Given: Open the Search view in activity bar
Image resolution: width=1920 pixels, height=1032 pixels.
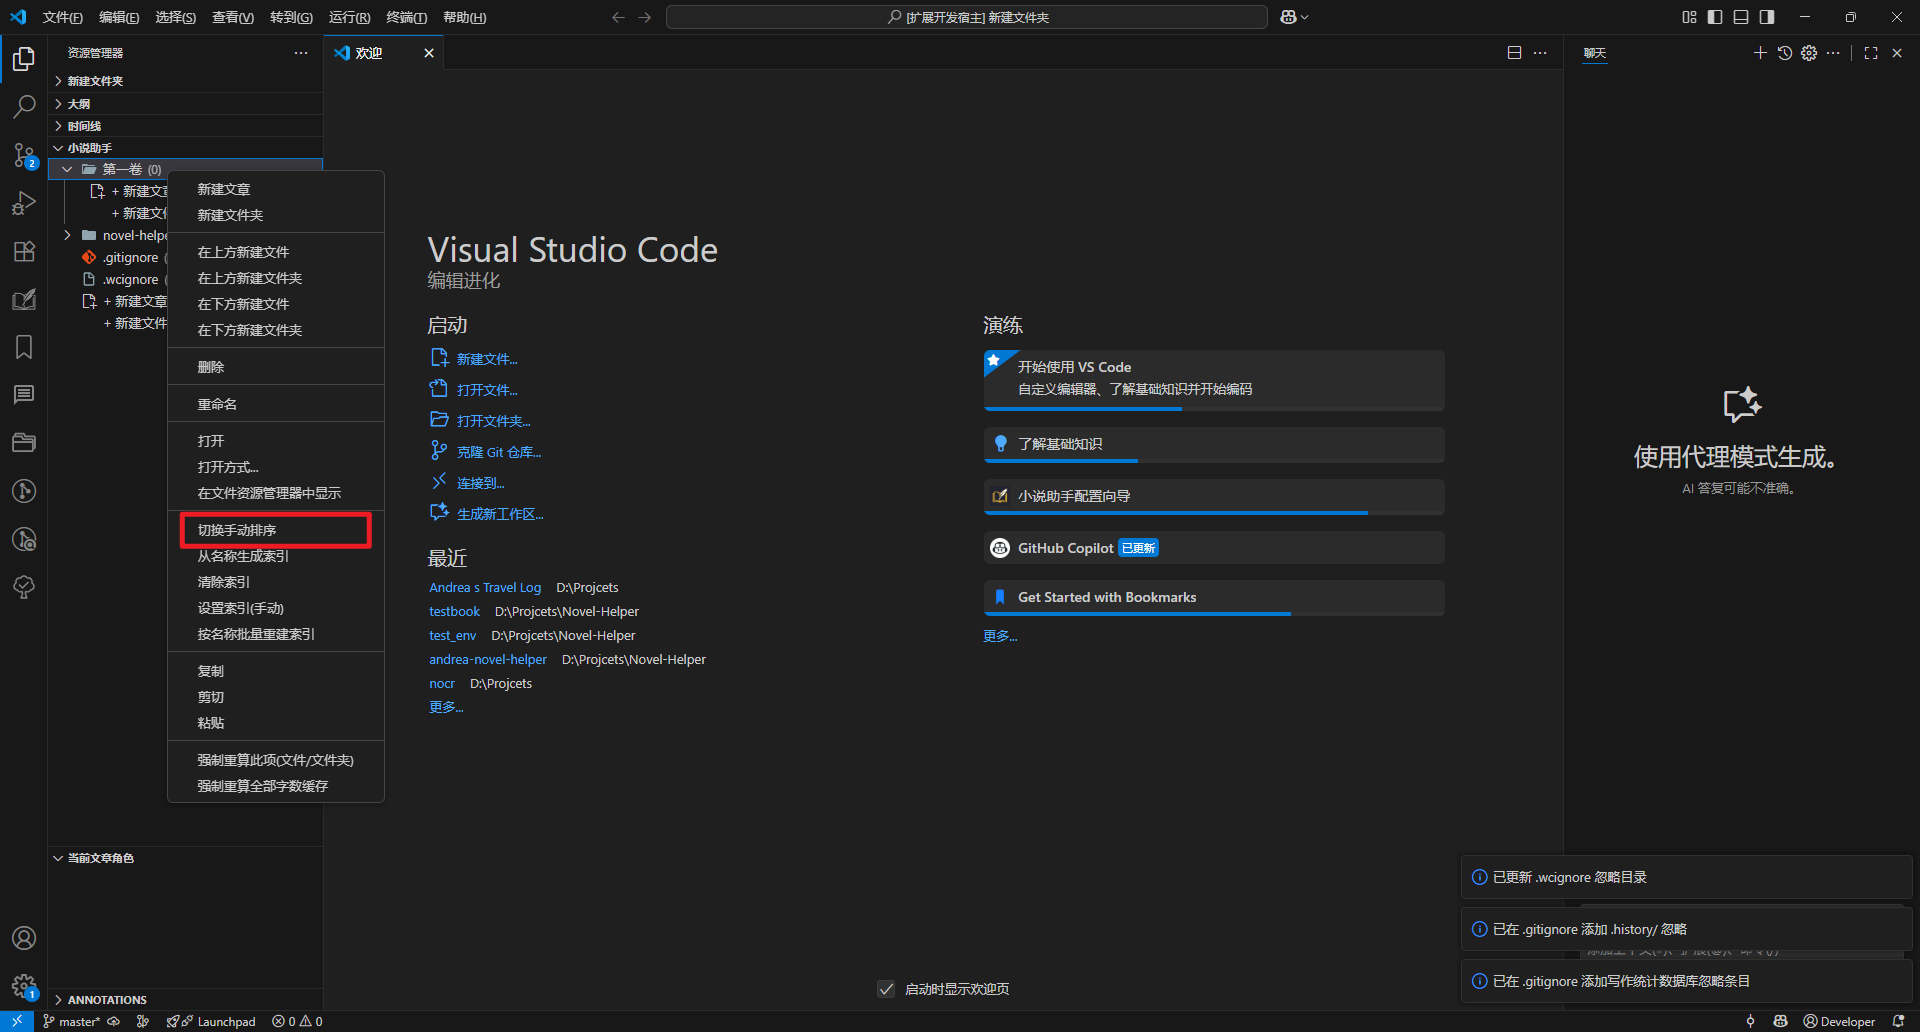Looking at the screenshot, I should click(x=24, y=106).
